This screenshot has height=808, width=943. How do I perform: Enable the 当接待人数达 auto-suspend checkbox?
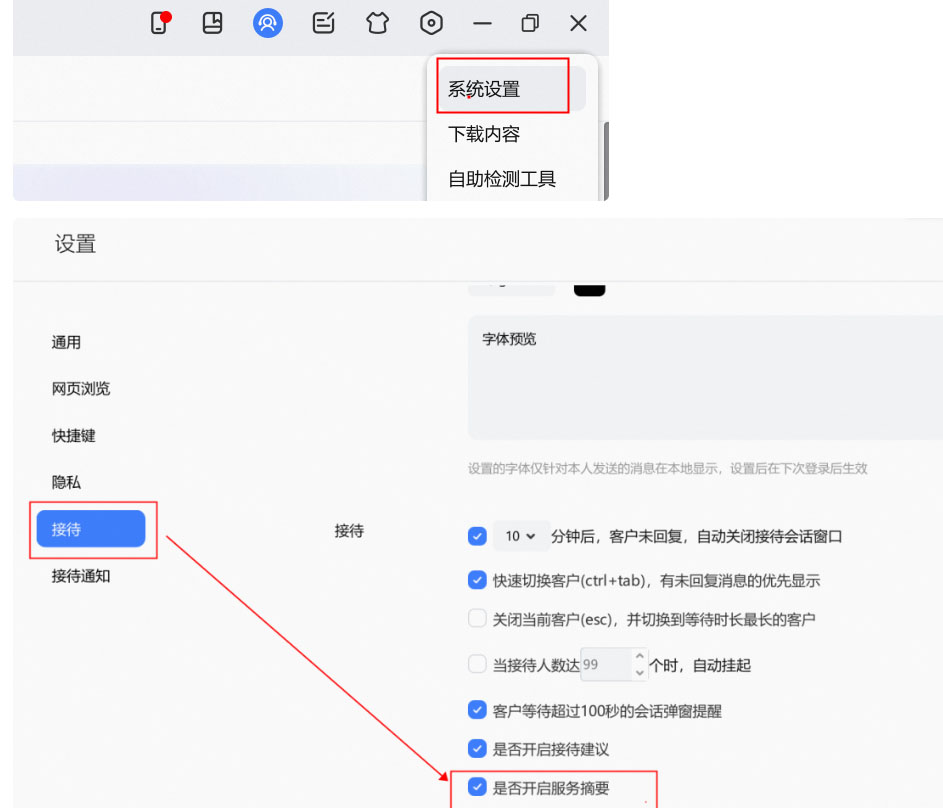477,663
